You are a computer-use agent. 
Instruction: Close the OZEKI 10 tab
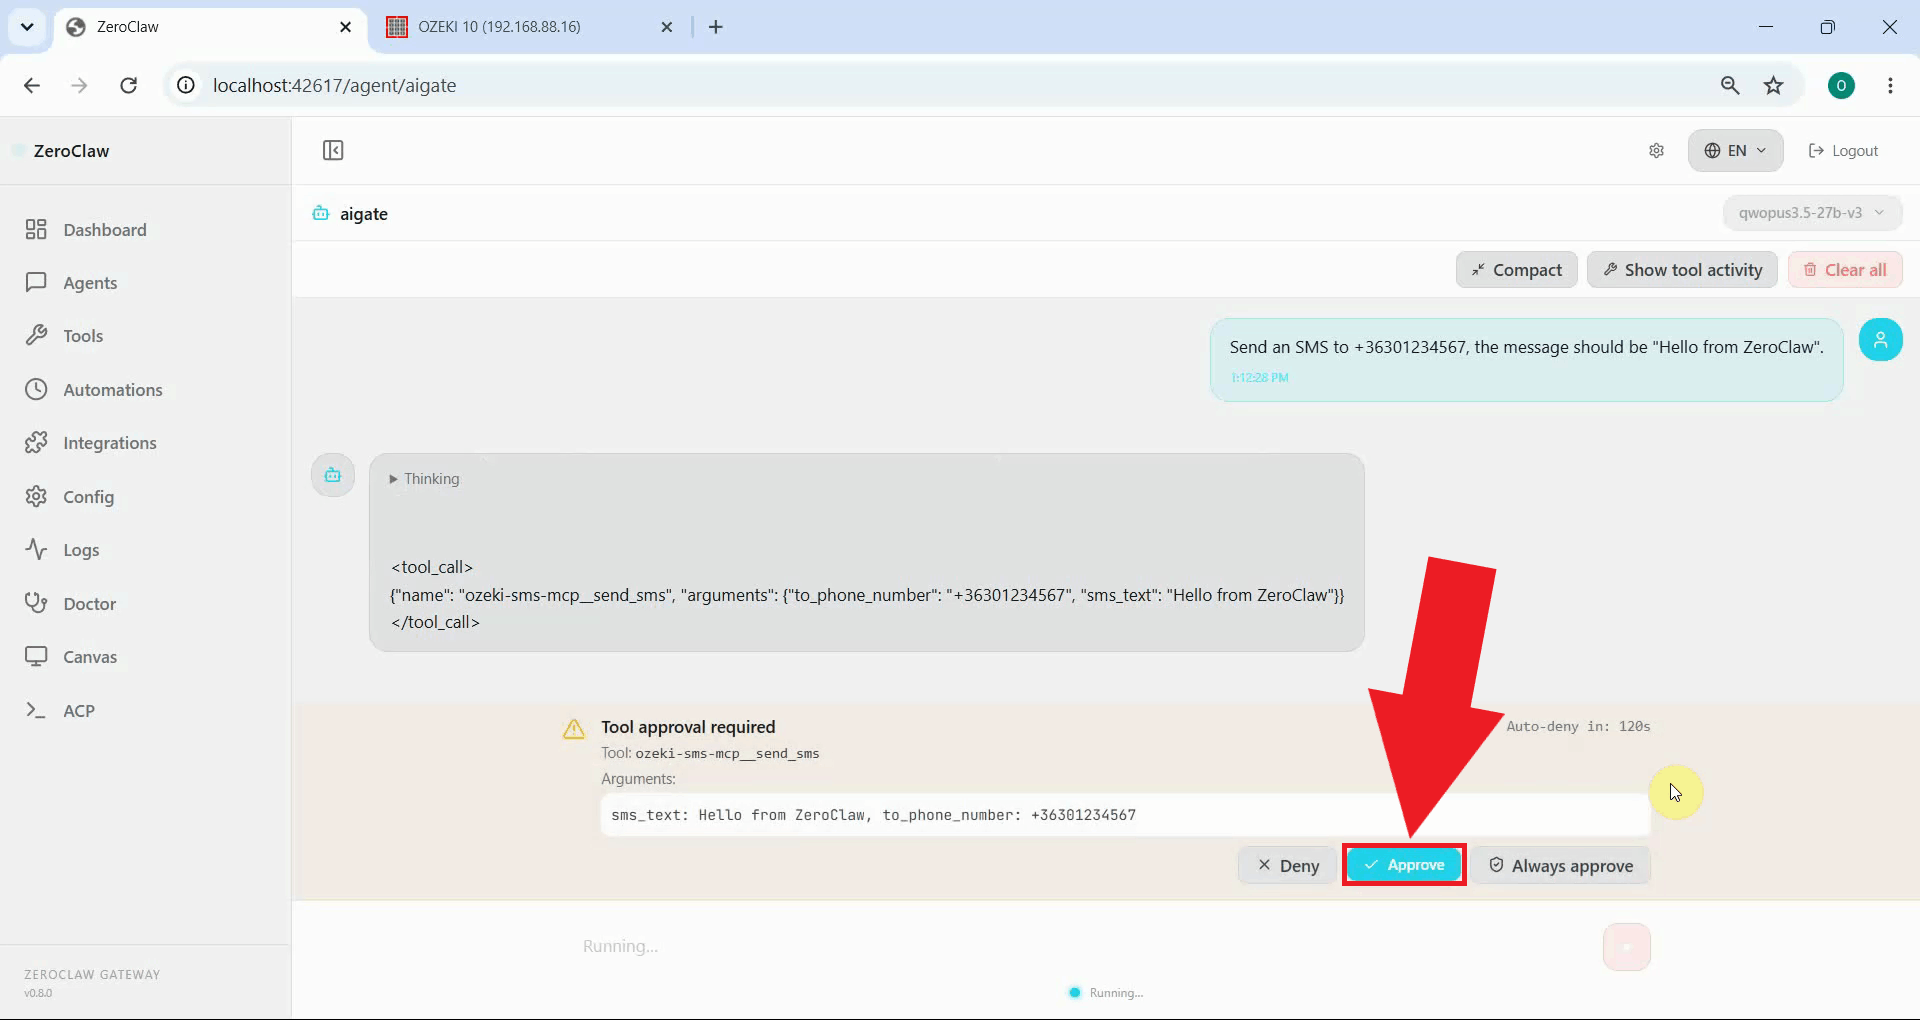click(x=667, y=27)
